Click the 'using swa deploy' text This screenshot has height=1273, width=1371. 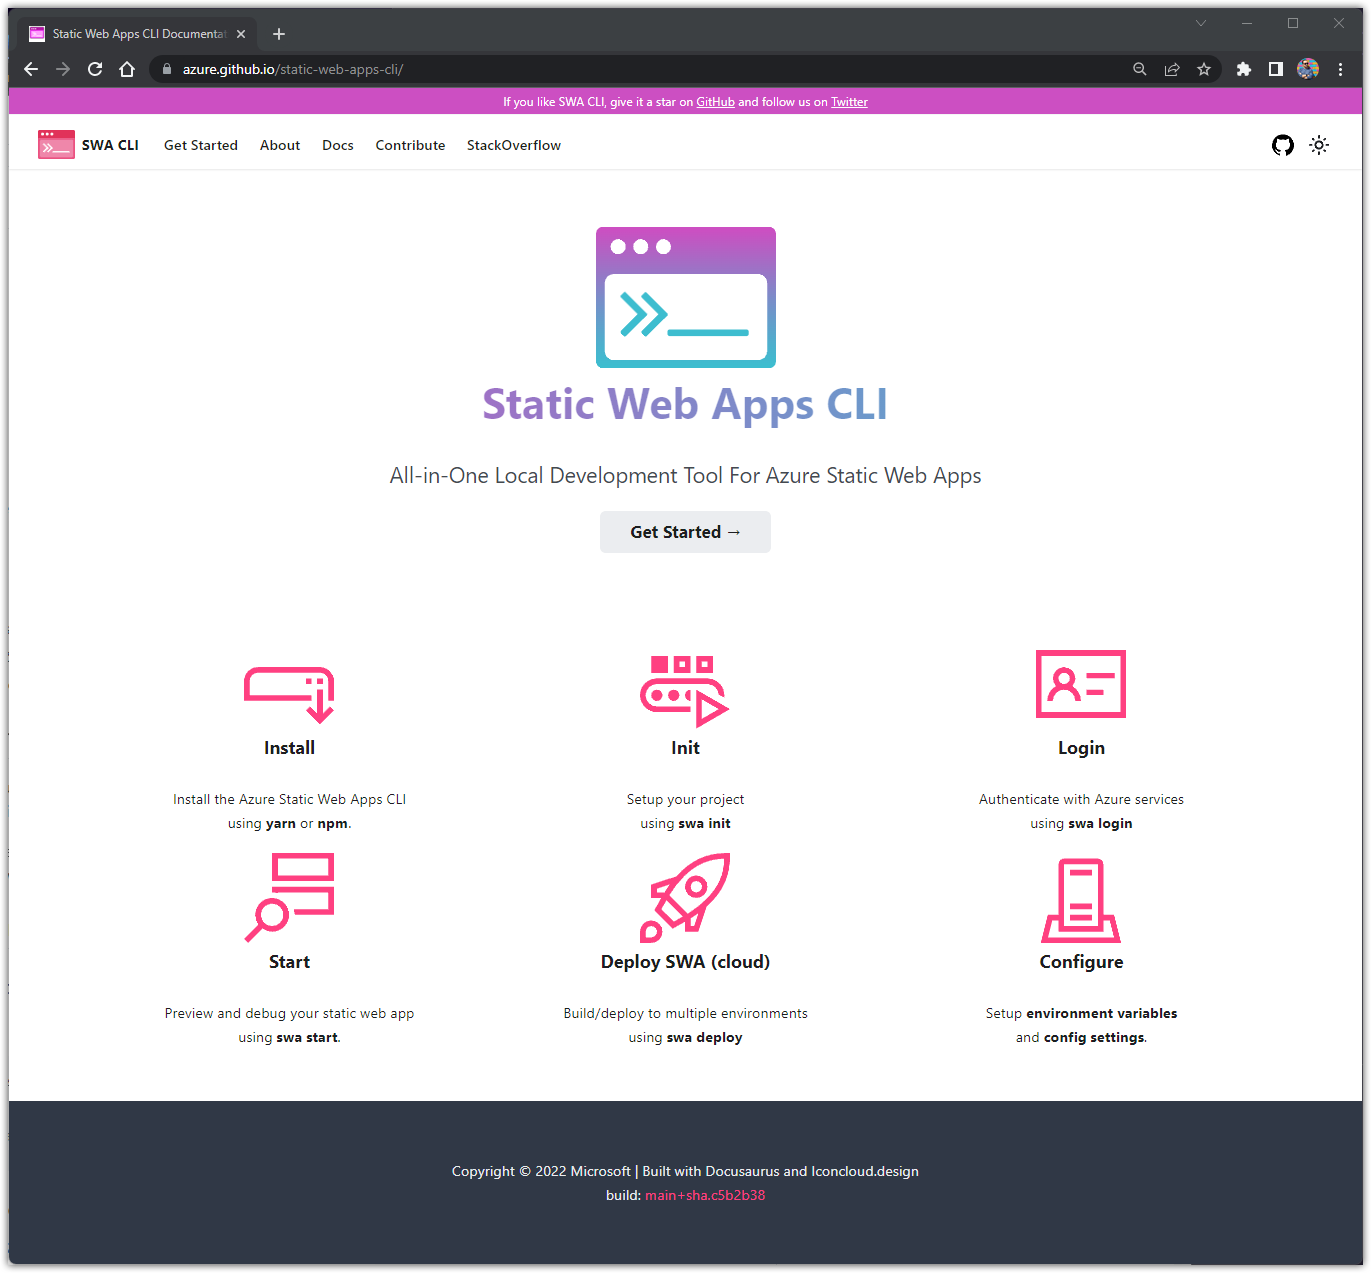point(685,1038)
